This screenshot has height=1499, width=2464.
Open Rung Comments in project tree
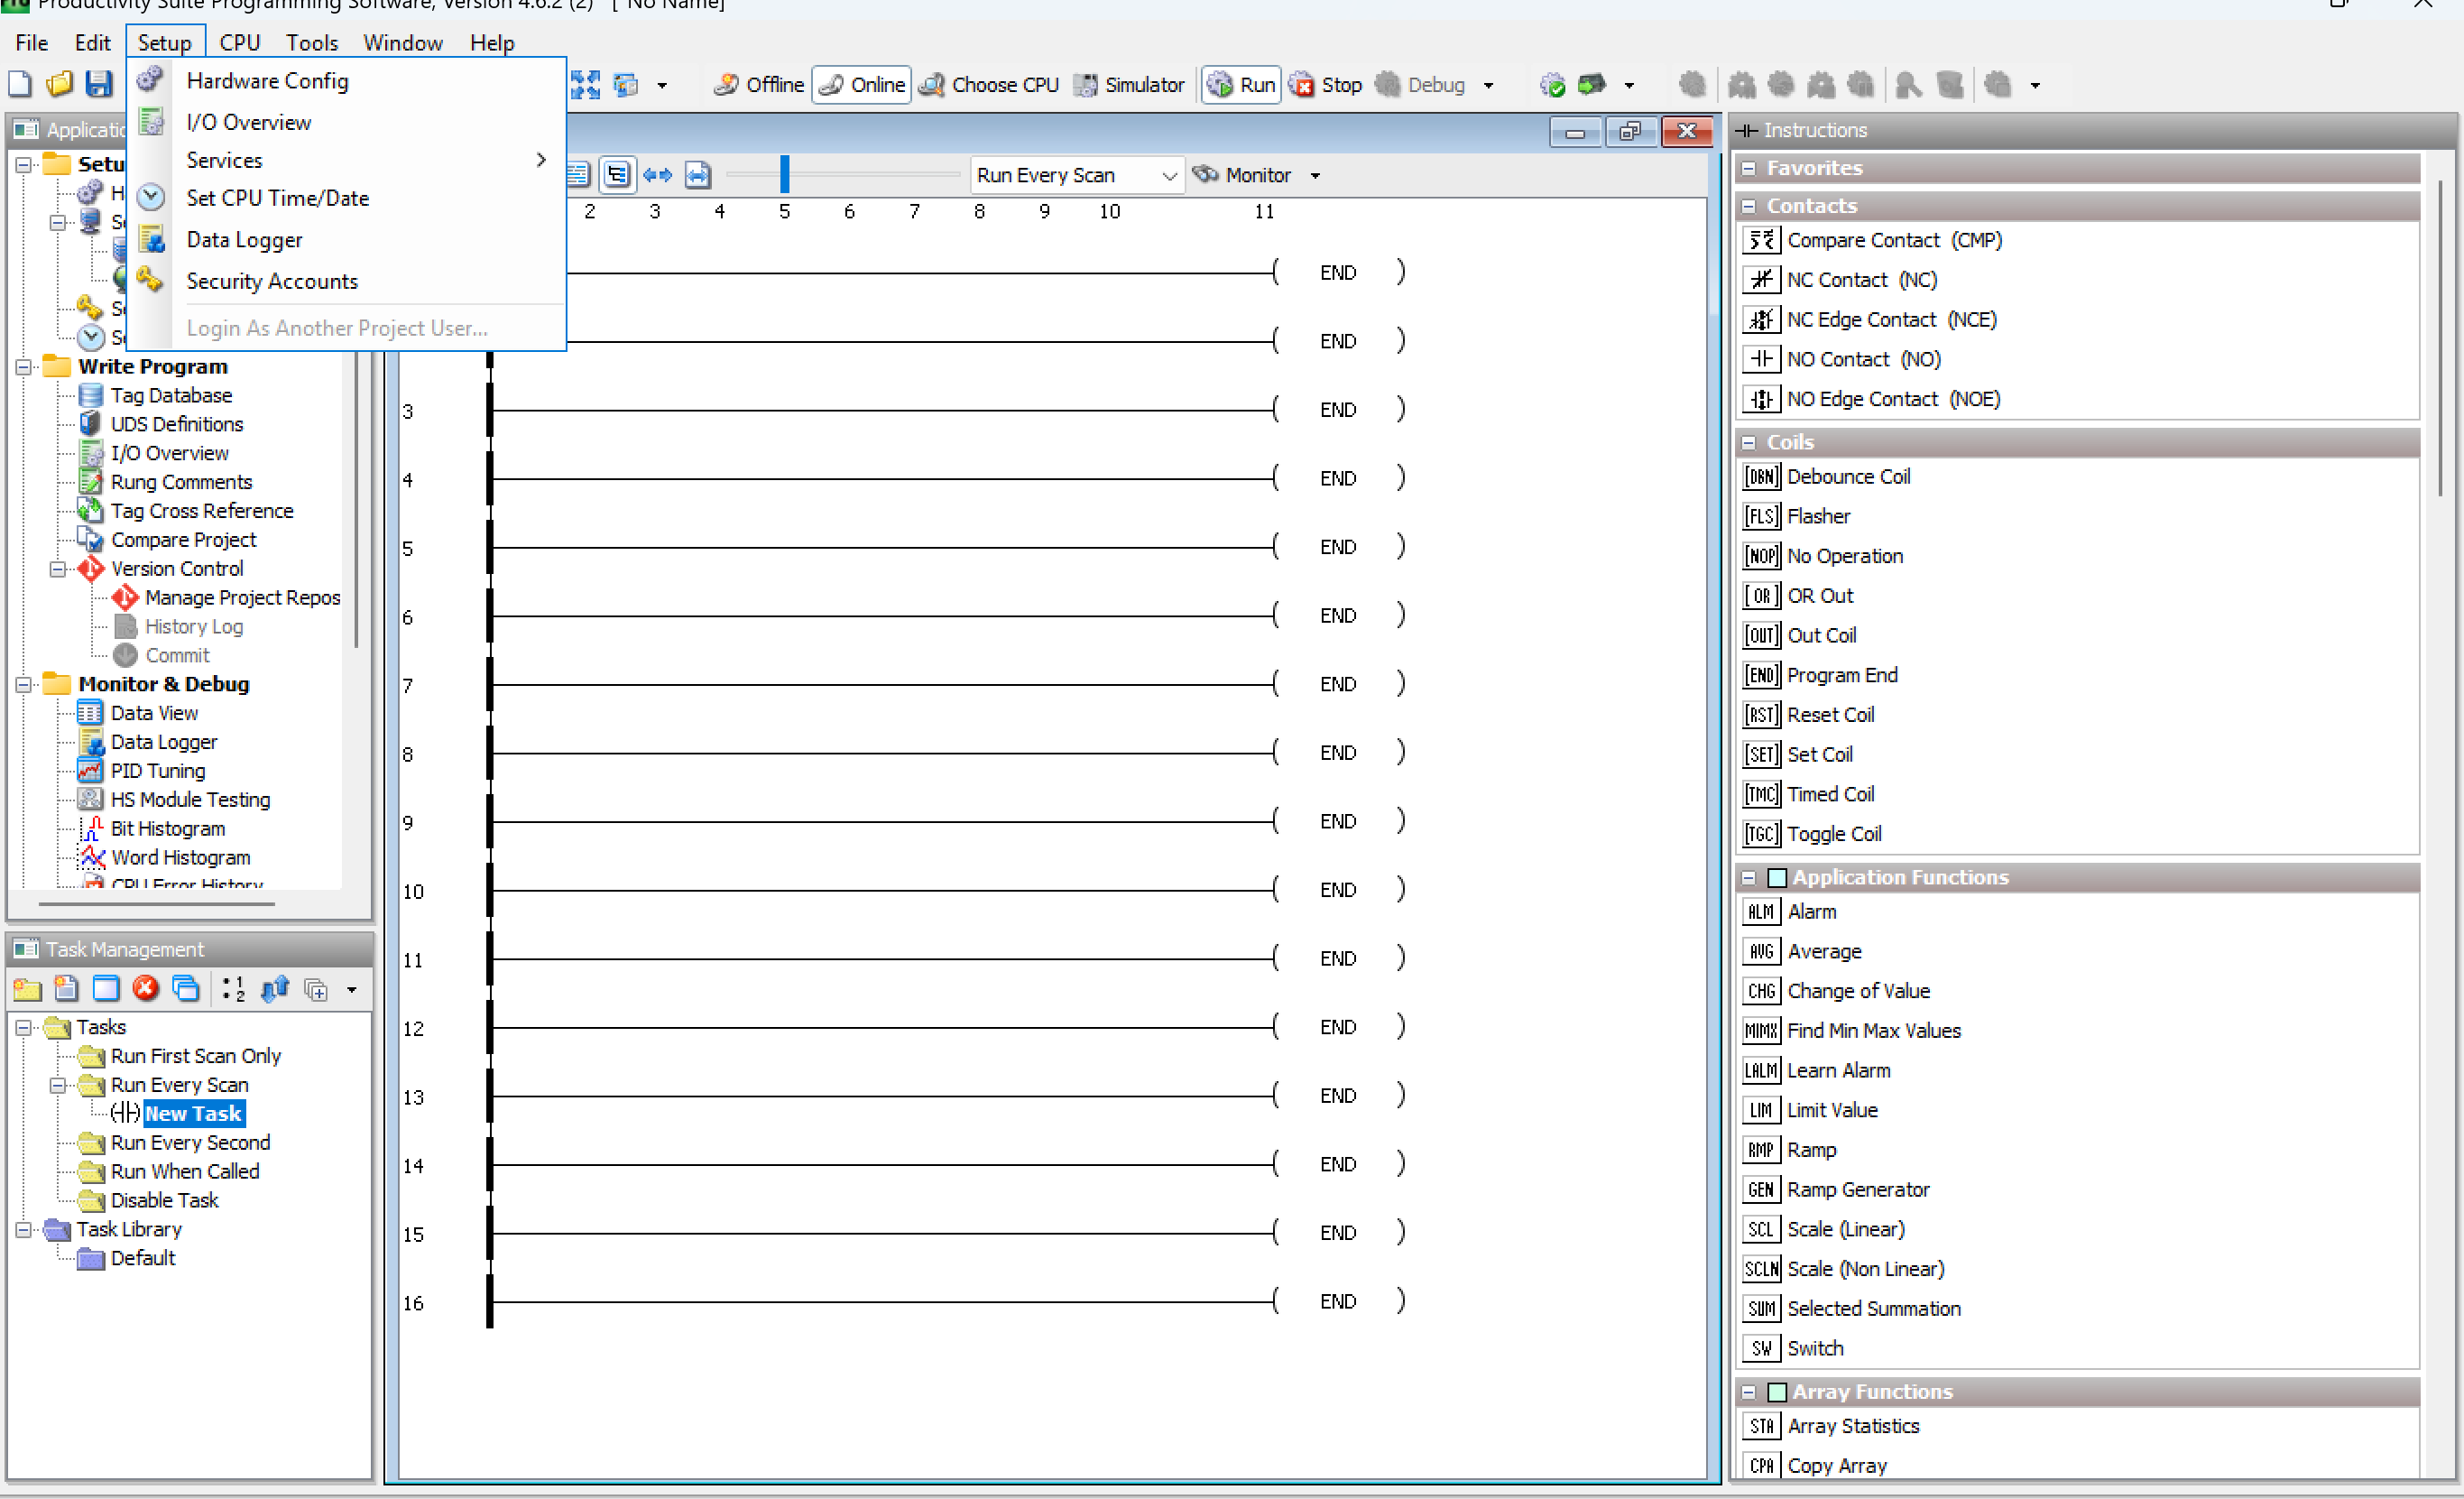pyautogui.click(x=181, y=482)
